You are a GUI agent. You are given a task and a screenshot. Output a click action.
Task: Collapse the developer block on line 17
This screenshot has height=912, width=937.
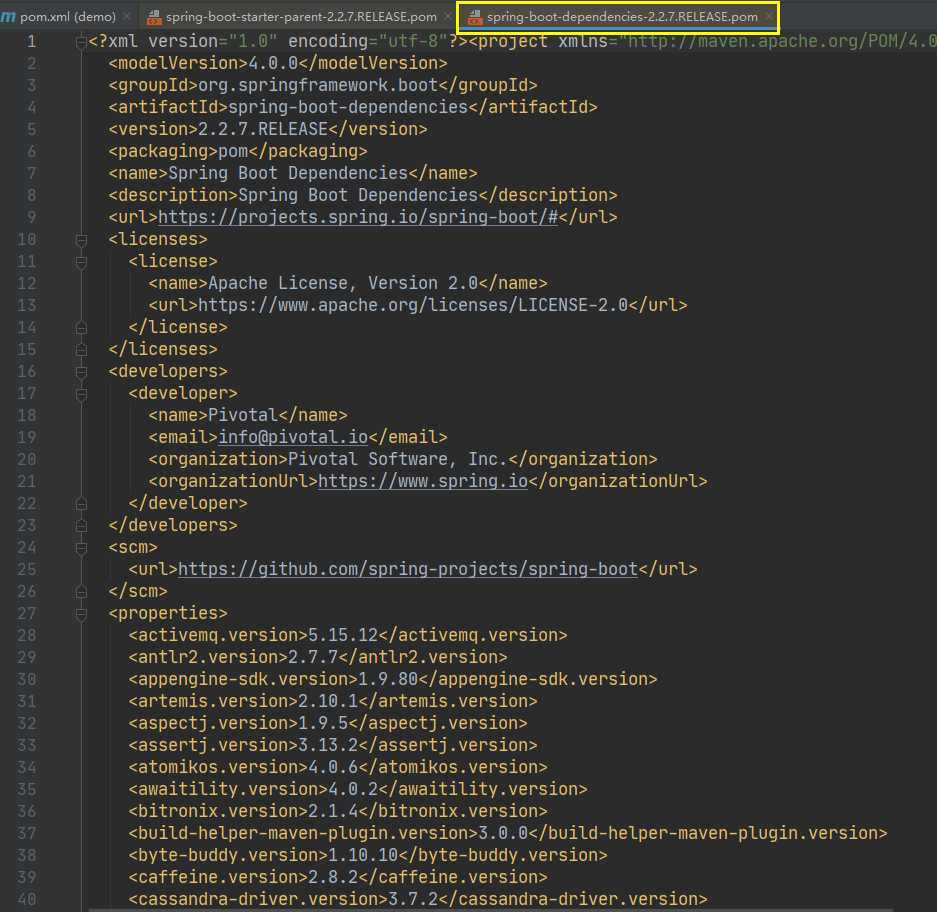pos(81,394)
